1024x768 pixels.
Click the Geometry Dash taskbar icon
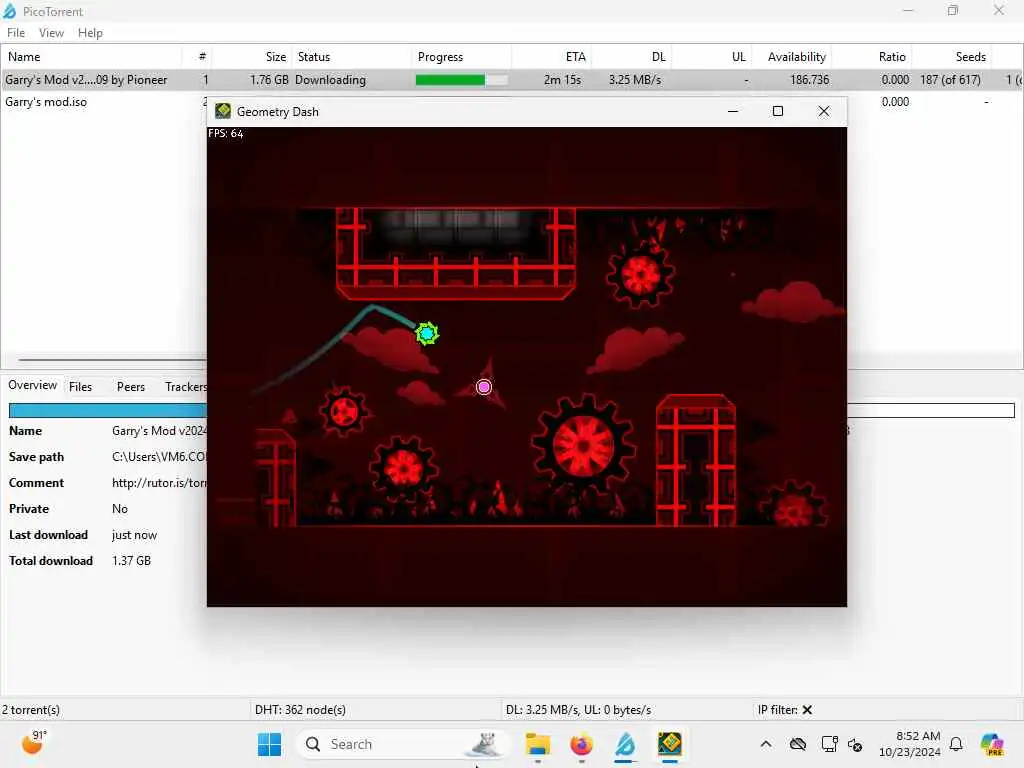(669, 744)
